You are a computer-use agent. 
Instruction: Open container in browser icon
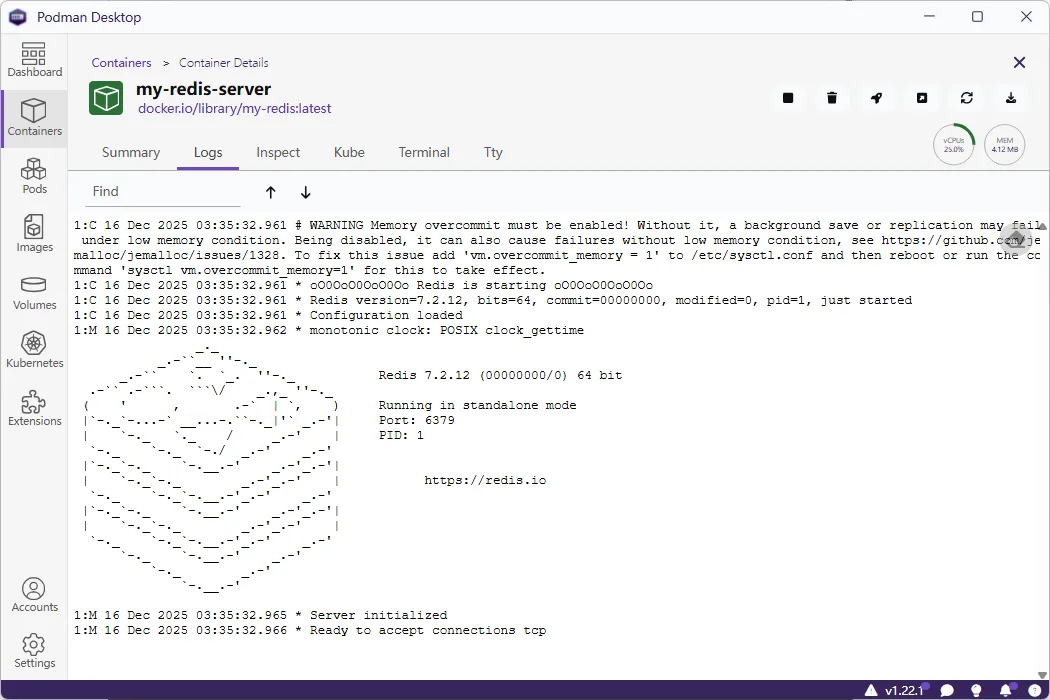pos(922,98)
